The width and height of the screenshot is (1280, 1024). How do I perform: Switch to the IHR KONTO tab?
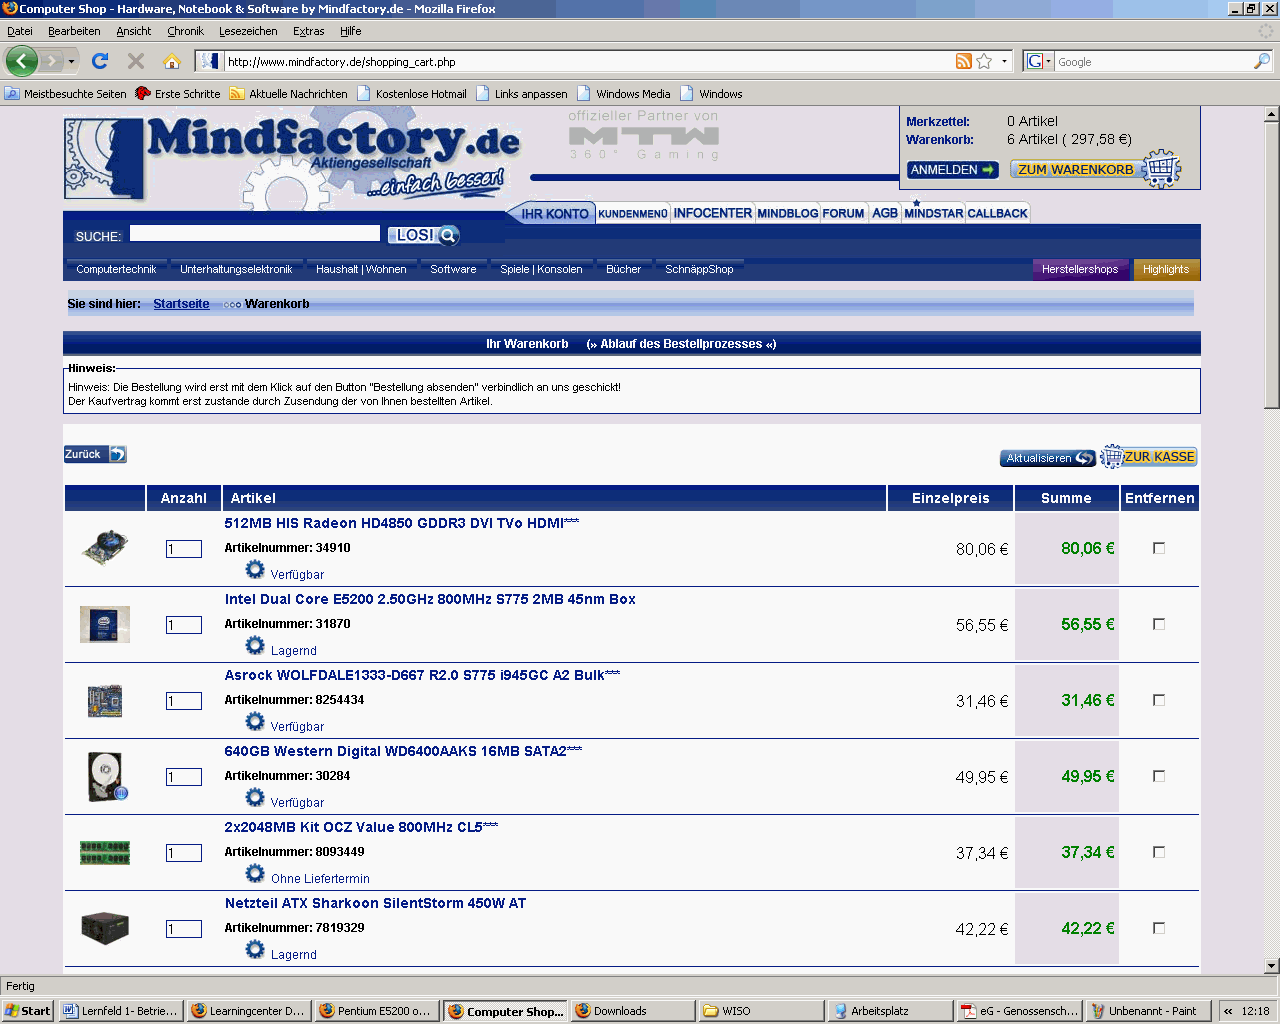(x=554, y=213)
